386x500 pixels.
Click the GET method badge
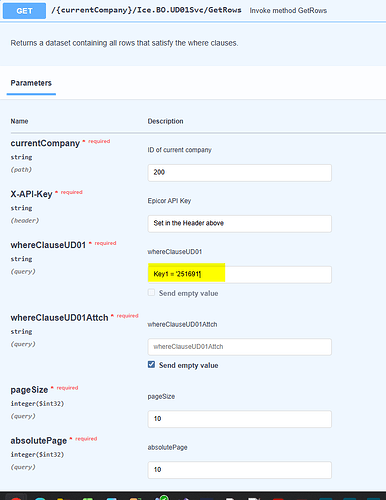point(24,11)
